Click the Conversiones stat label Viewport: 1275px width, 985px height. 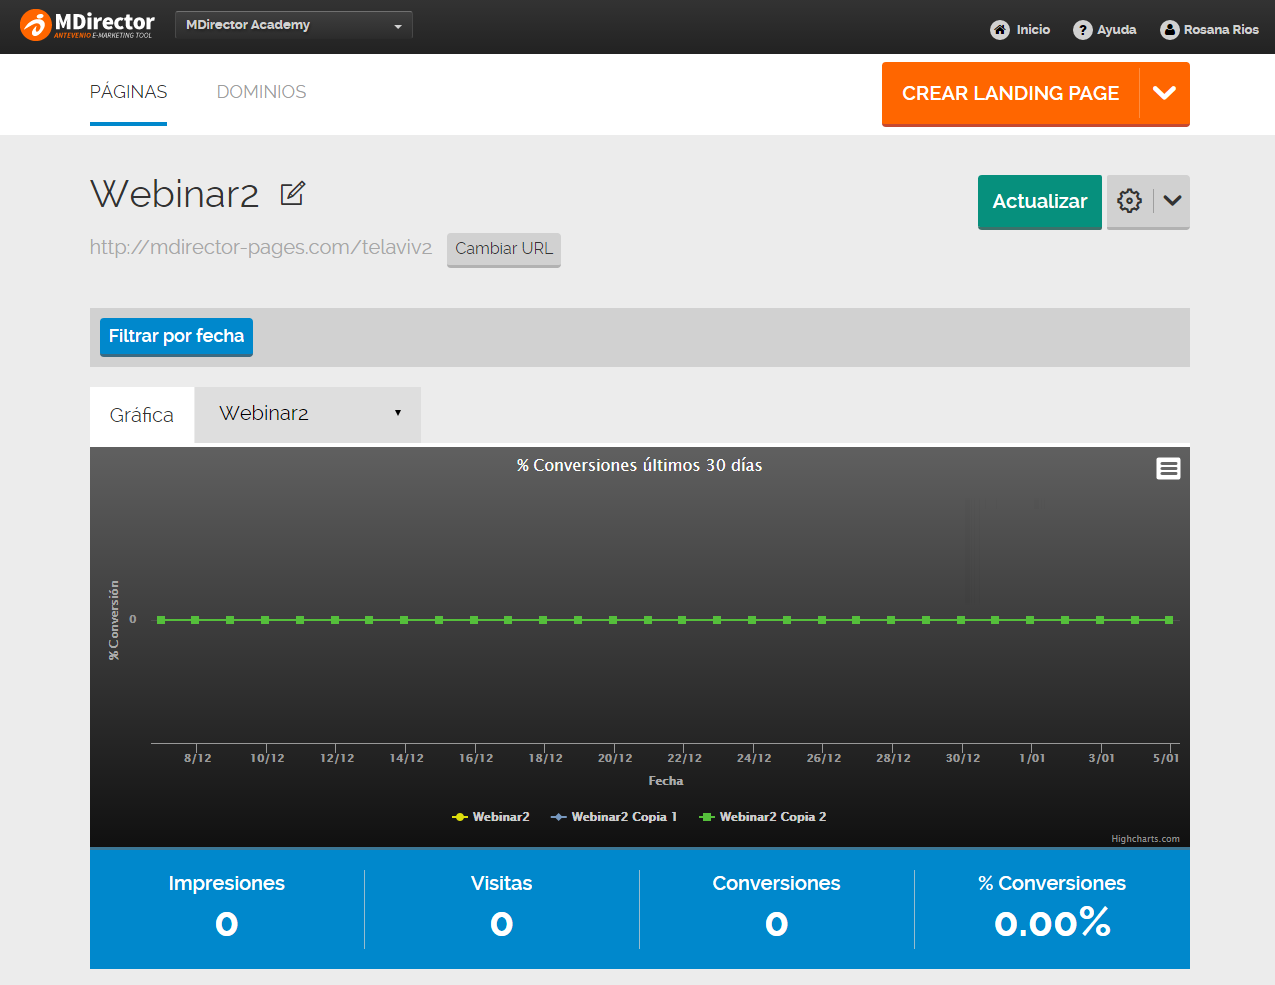(777, 883)
